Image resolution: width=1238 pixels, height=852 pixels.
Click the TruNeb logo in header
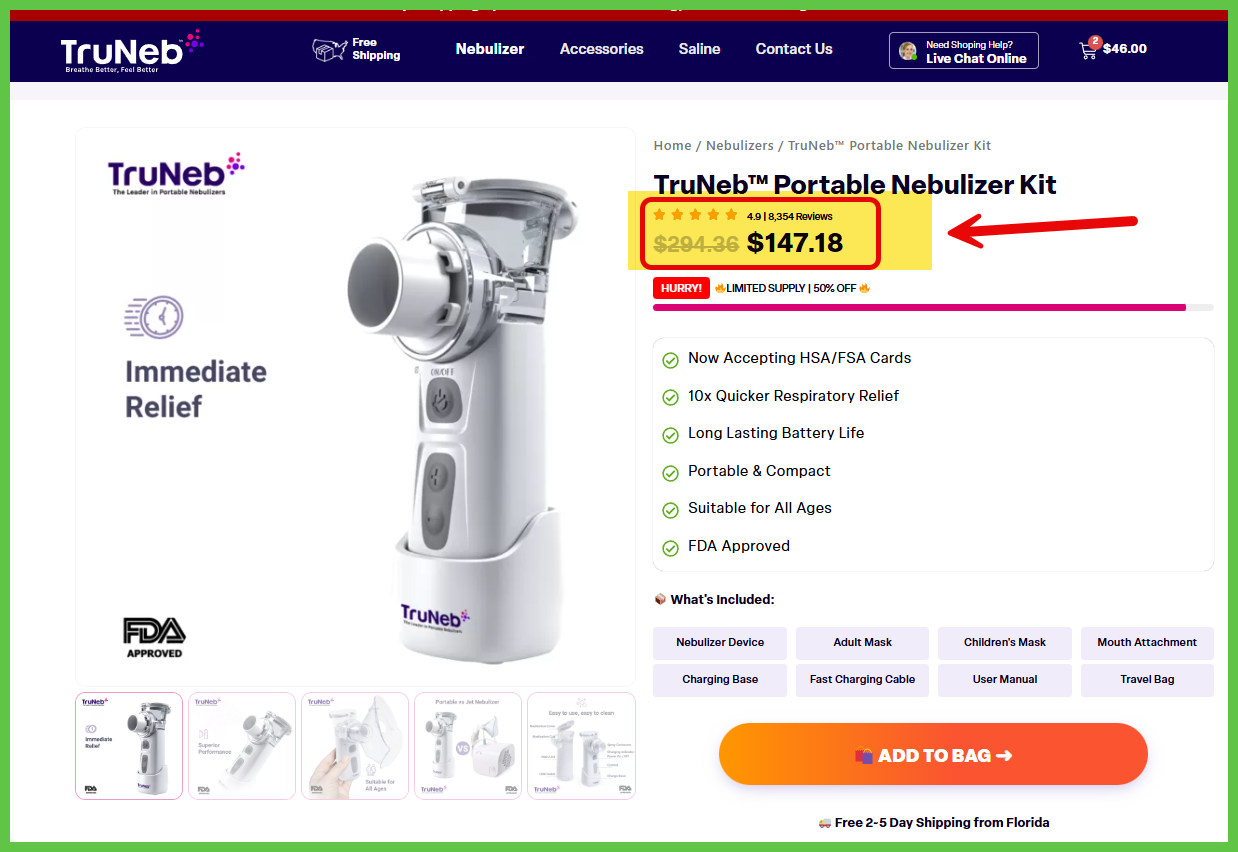(131, 51)
